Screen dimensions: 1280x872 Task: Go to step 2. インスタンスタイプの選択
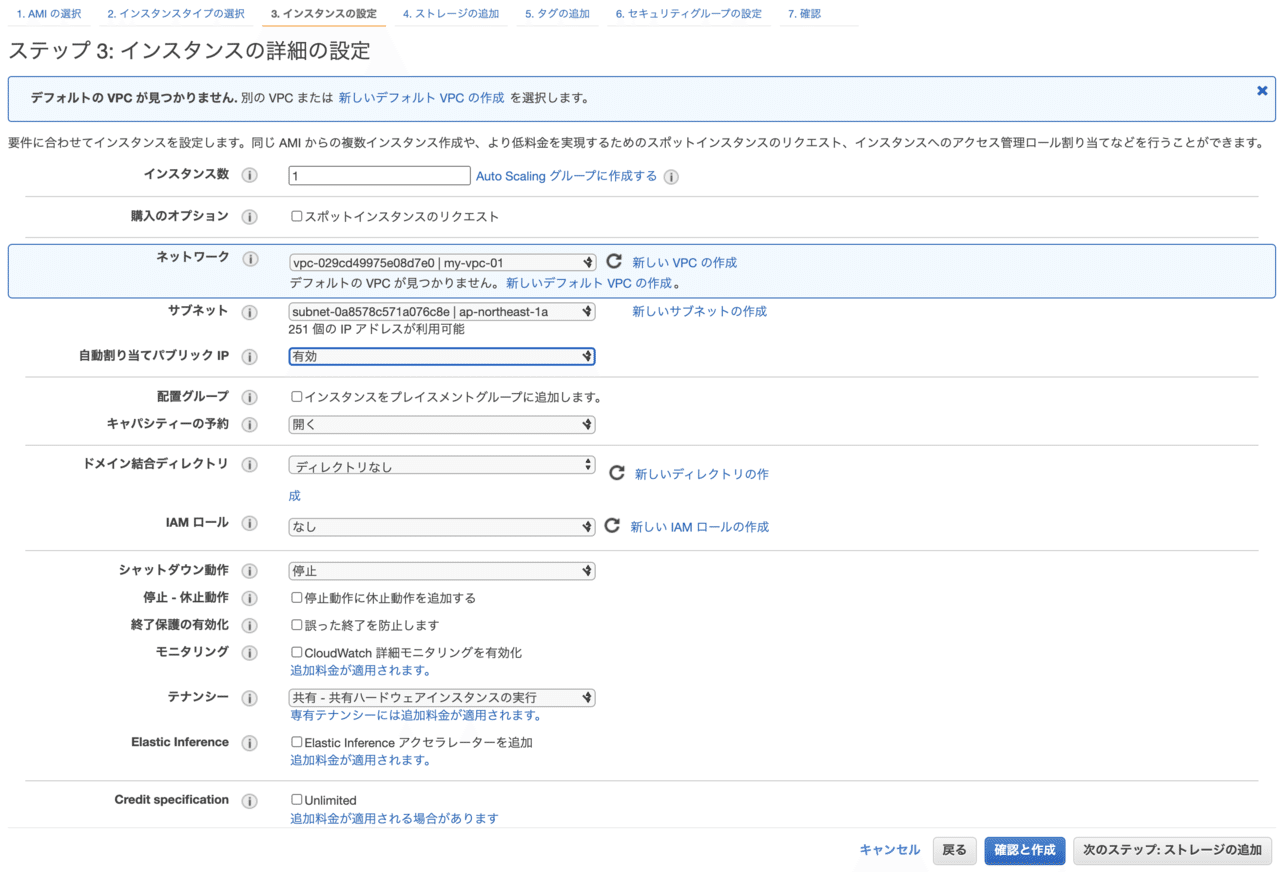pos(176,14)
